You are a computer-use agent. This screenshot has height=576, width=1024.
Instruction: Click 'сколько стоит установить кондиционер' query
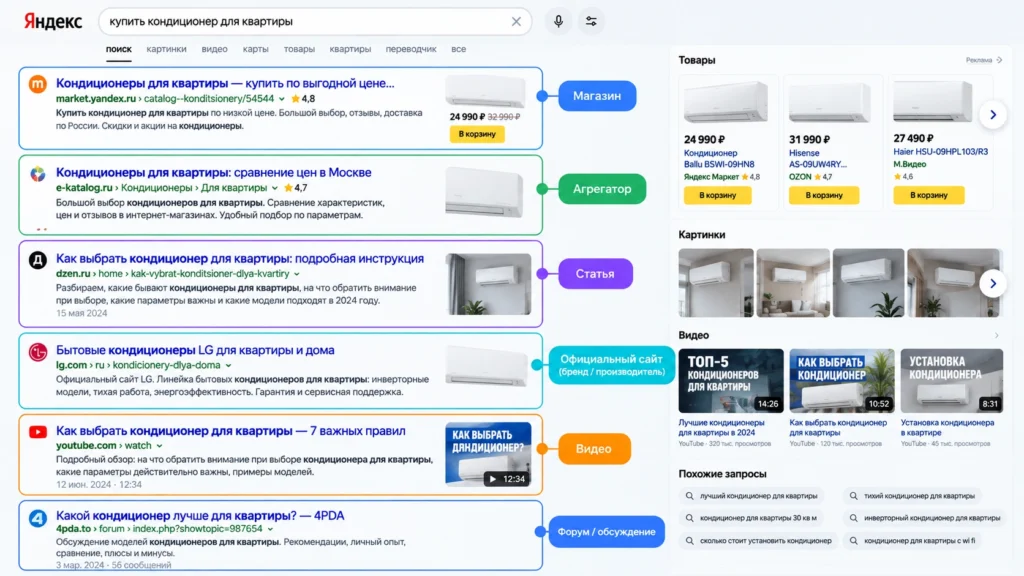759,541
